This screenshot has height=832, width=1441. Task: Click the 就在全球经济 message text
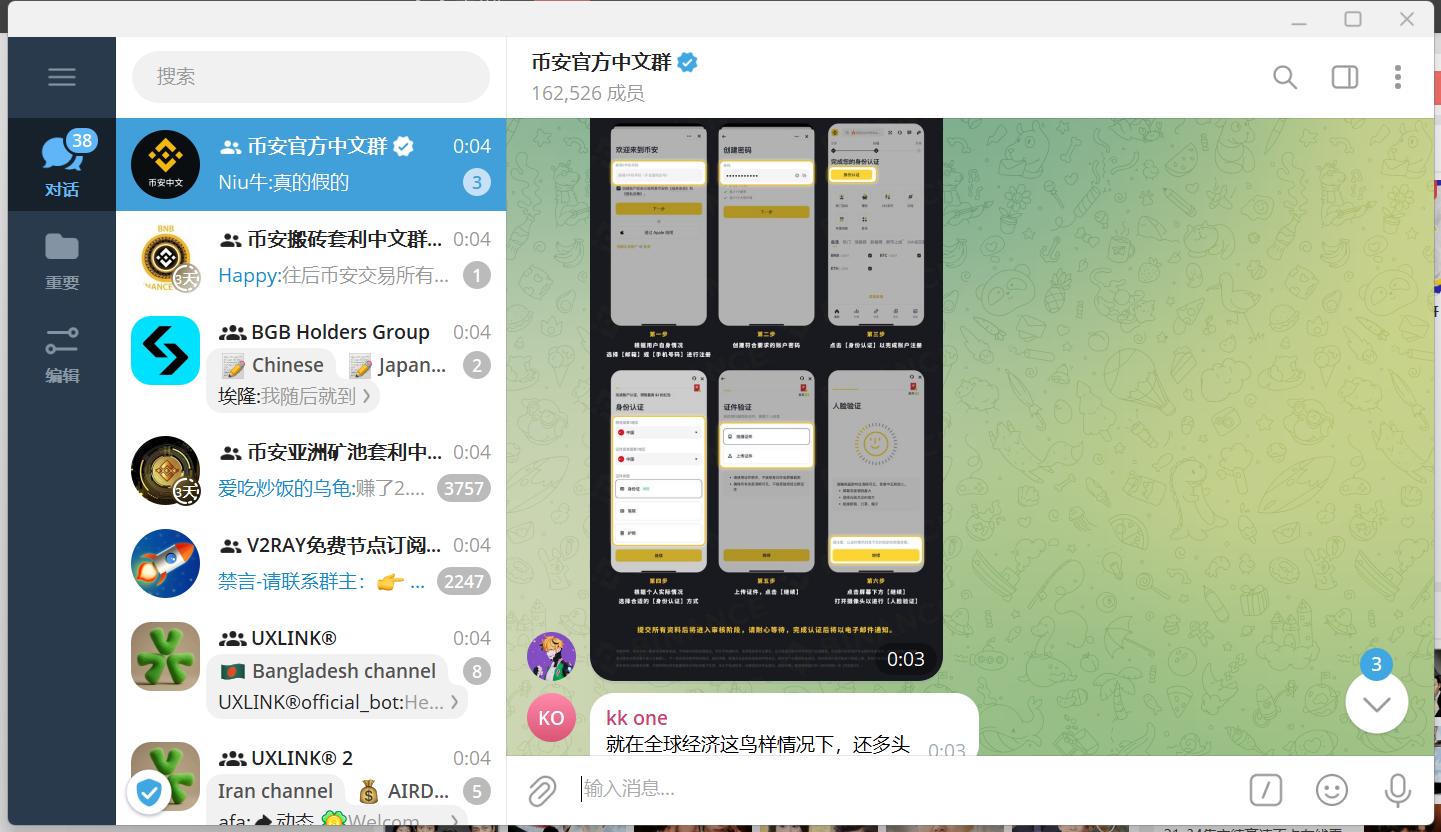coord(758,744)
